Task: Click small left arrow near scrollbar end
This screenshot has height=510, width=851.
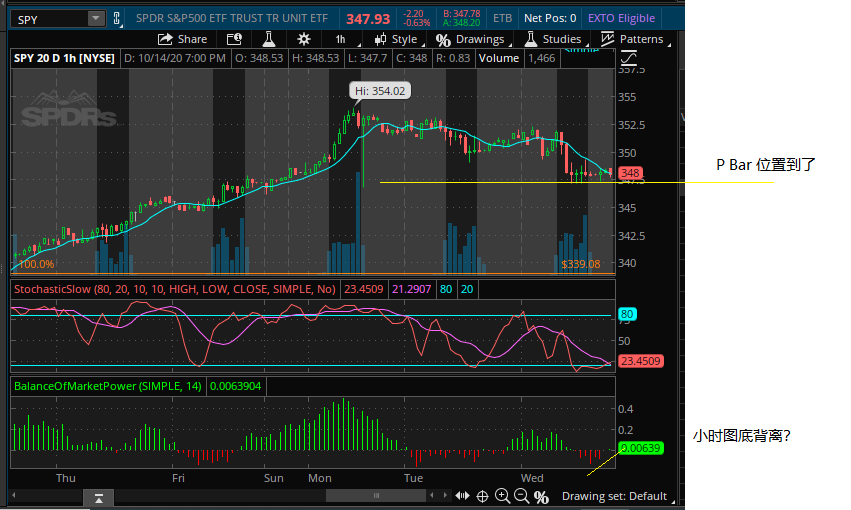Action: [x=432, y=495]
